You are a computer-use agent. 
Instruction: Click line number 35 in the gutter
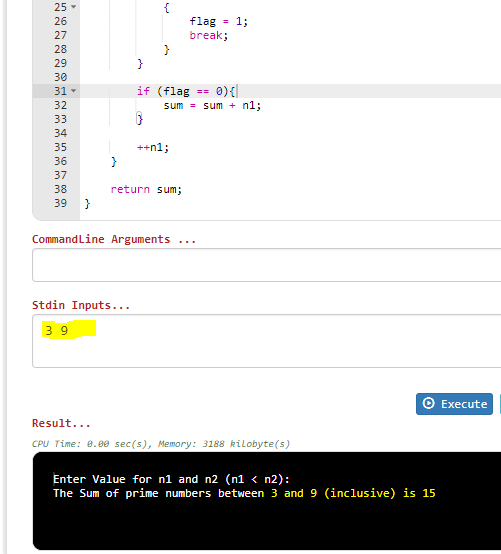(x=60, y=147)
